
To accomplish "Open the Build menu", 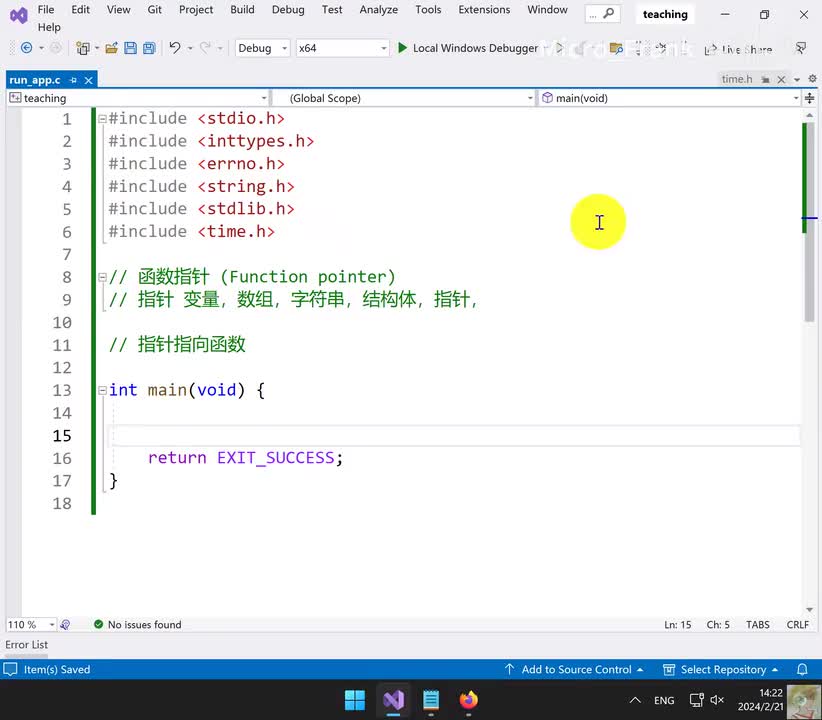I will tap(242, 9).
